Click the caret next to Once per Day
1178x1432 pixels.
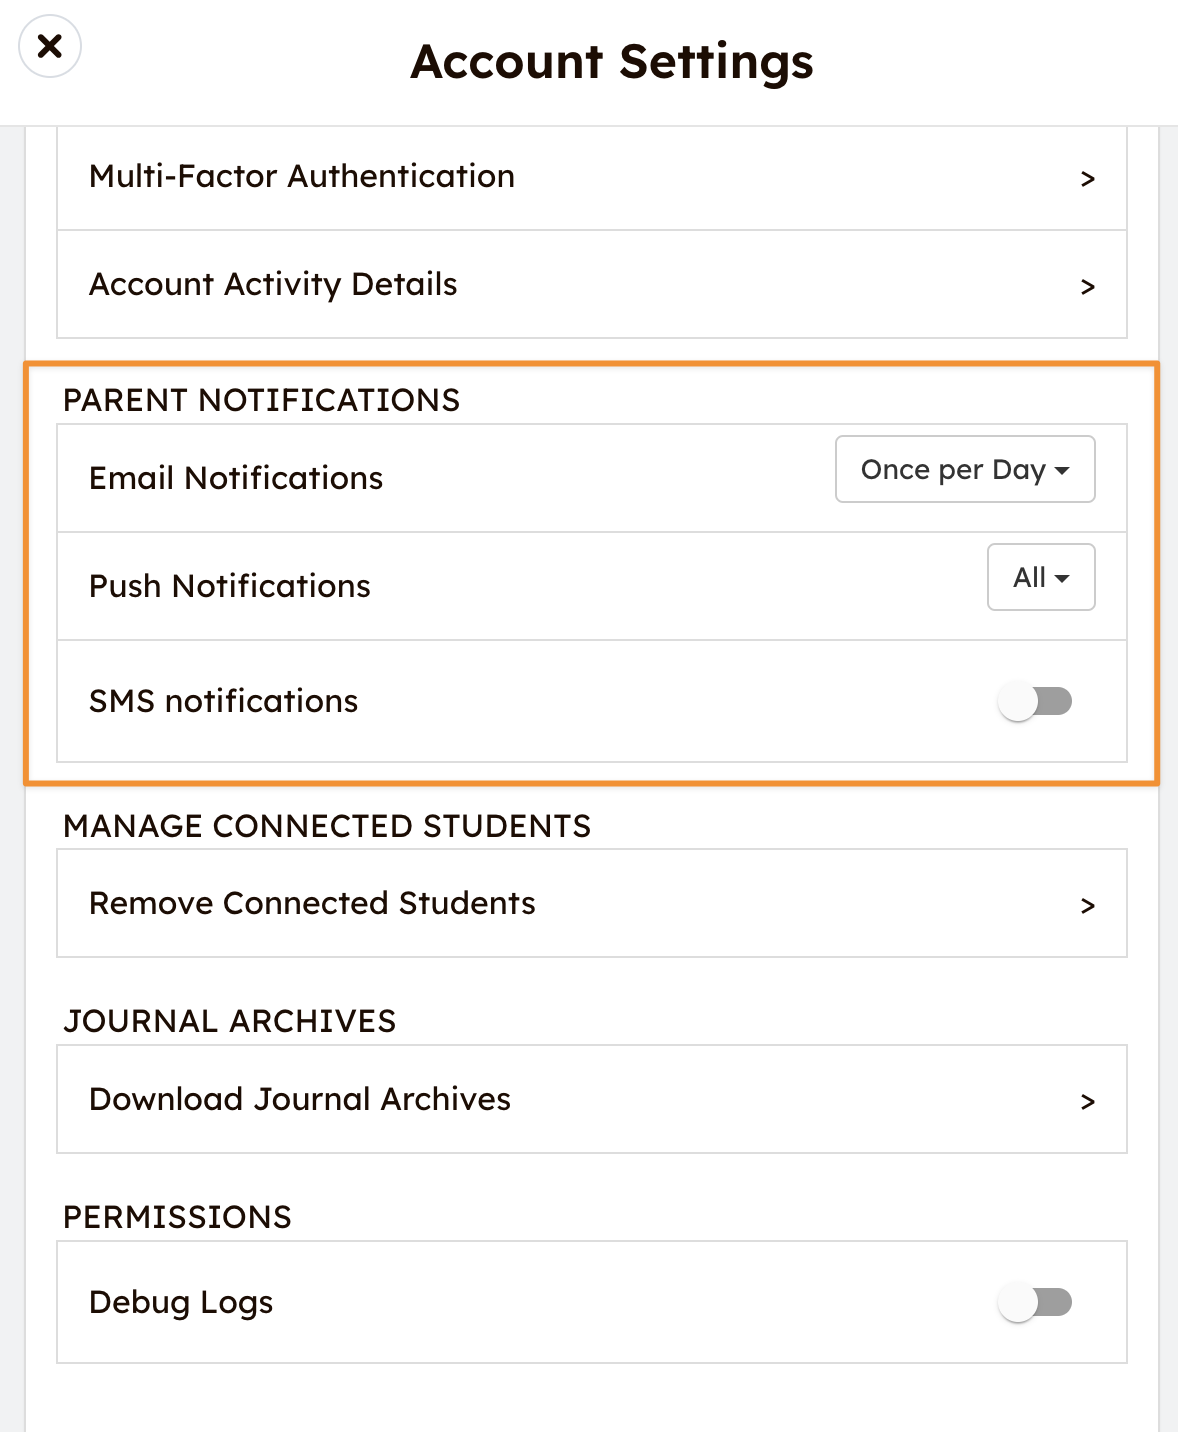tap(1062, 471)
